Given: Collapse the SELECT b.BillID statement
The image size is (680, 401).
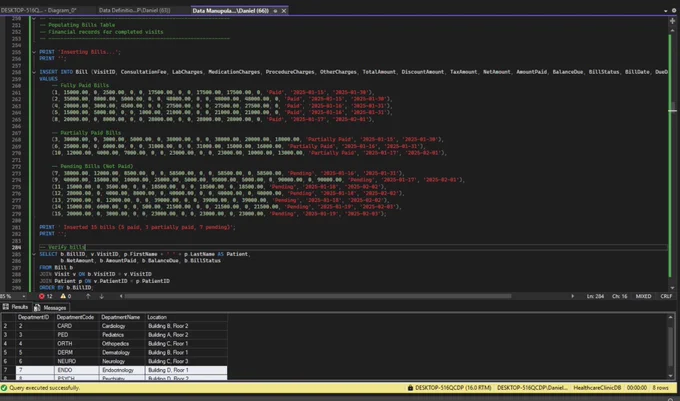Looking at the screenshot, I should [34, 254].
